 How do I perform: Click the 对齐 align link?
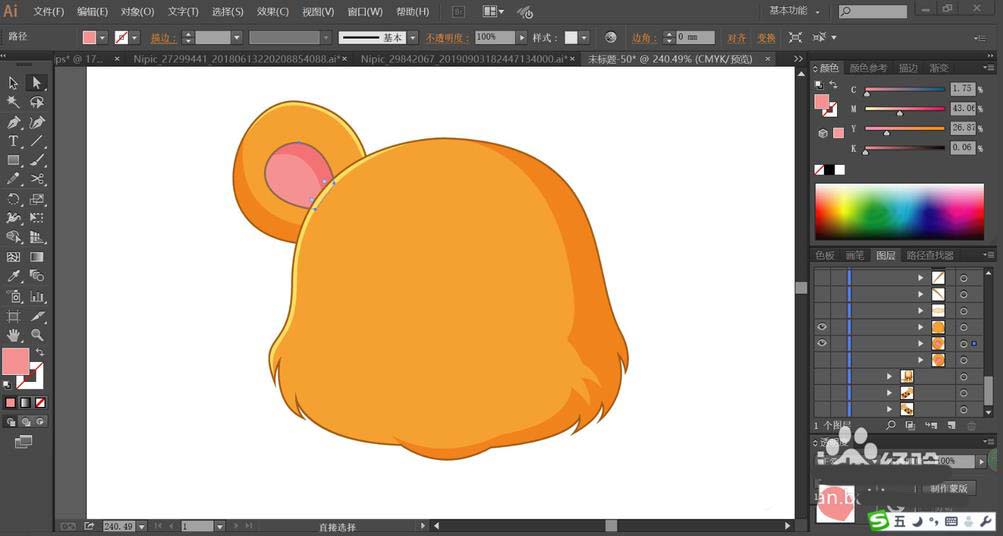736,37
